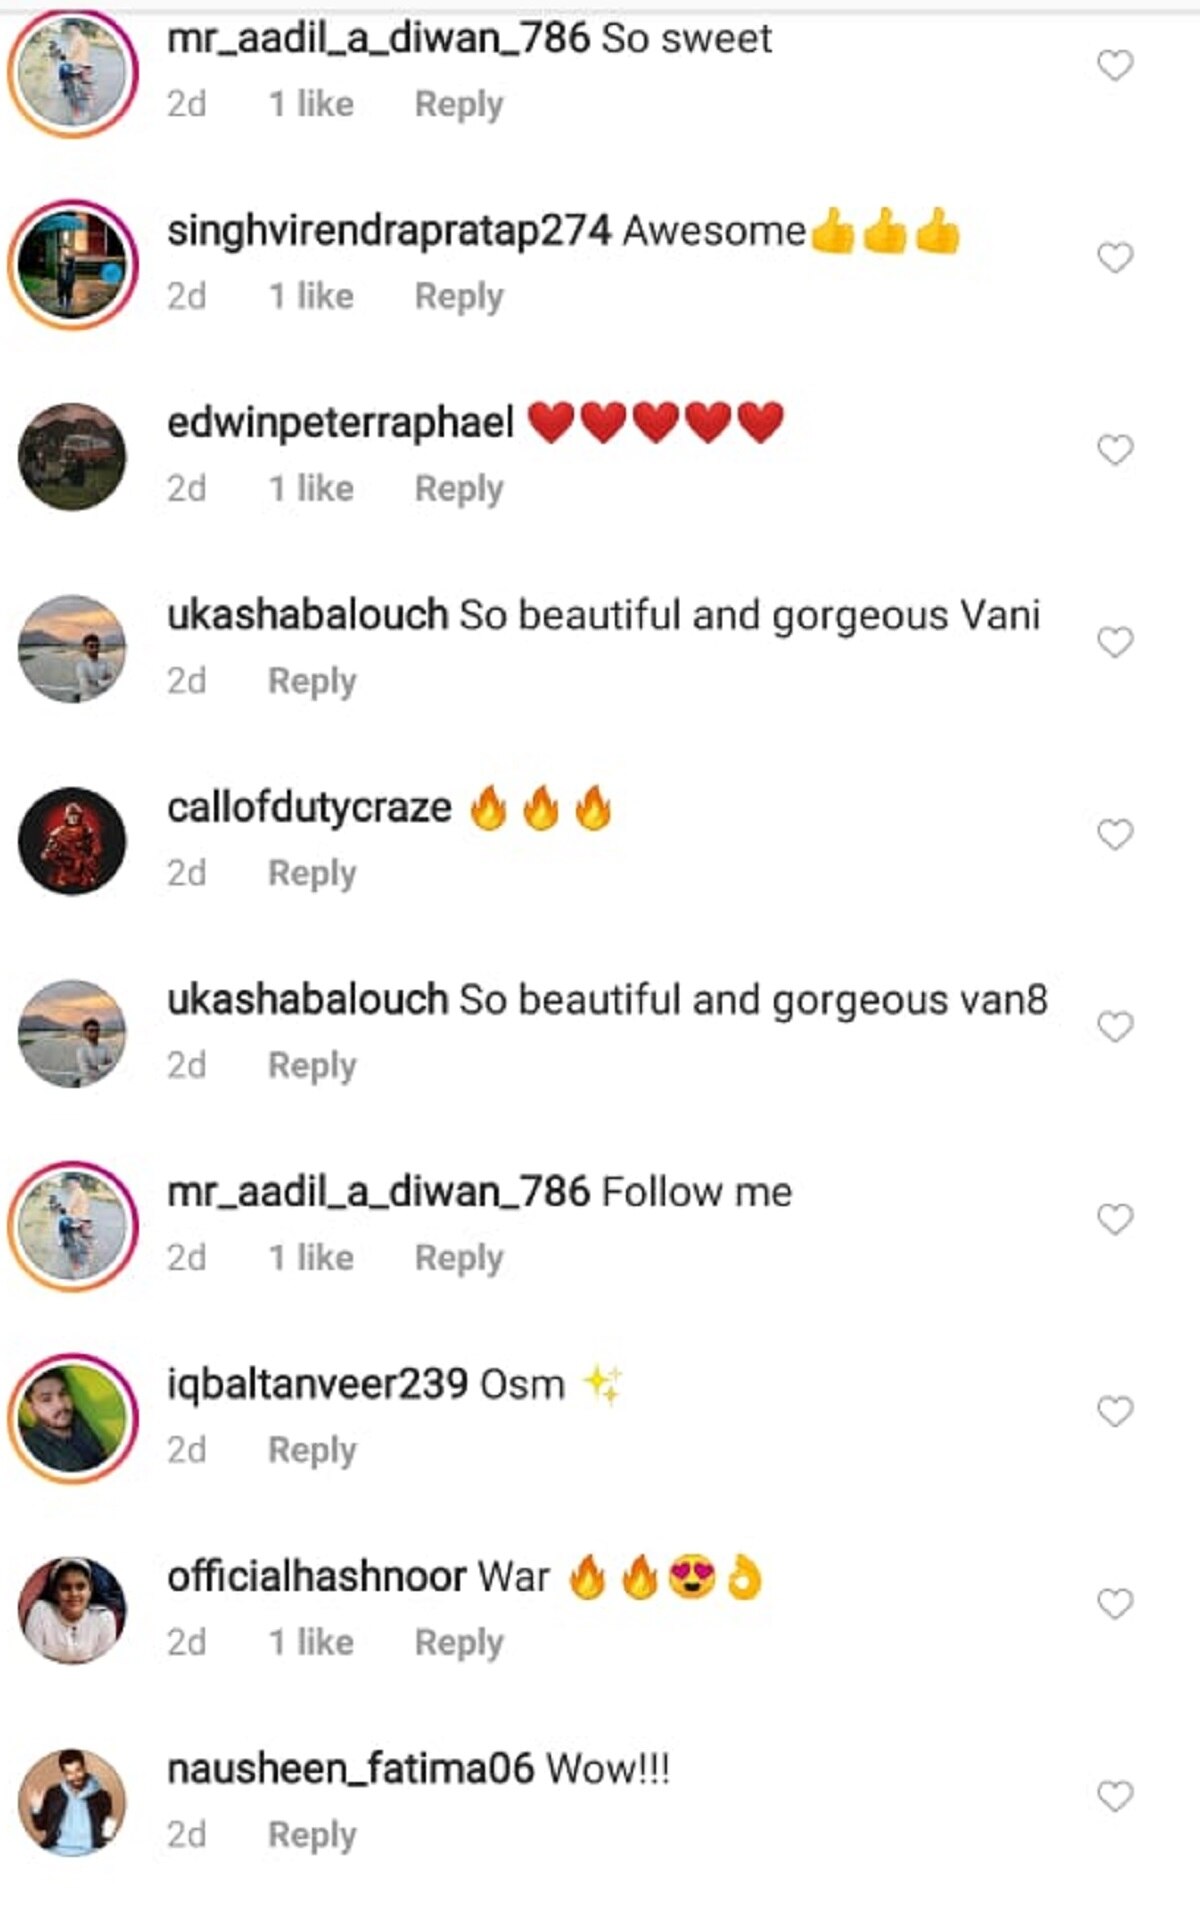Image resolution: width=1200 pixels, height=1914 pixels.
Task: Like callofdutycraze's fire emoji comment
Action: (1115, 834)
